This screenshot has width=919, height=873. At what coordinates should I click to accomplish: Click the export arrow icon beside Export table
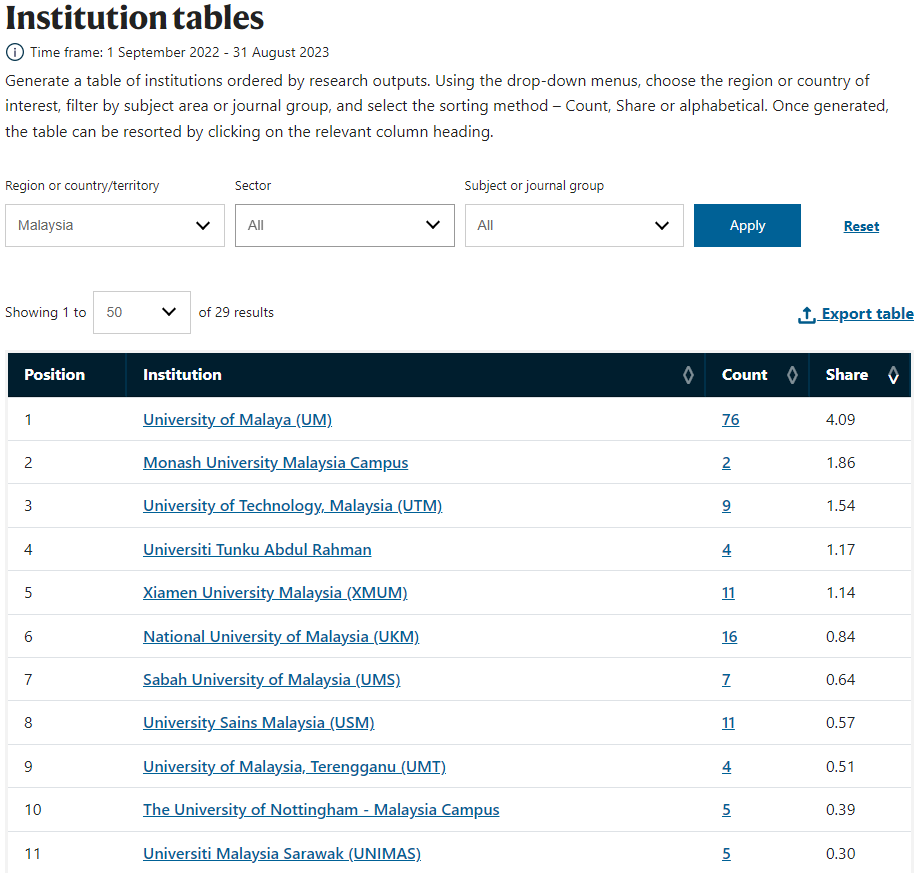806,314
